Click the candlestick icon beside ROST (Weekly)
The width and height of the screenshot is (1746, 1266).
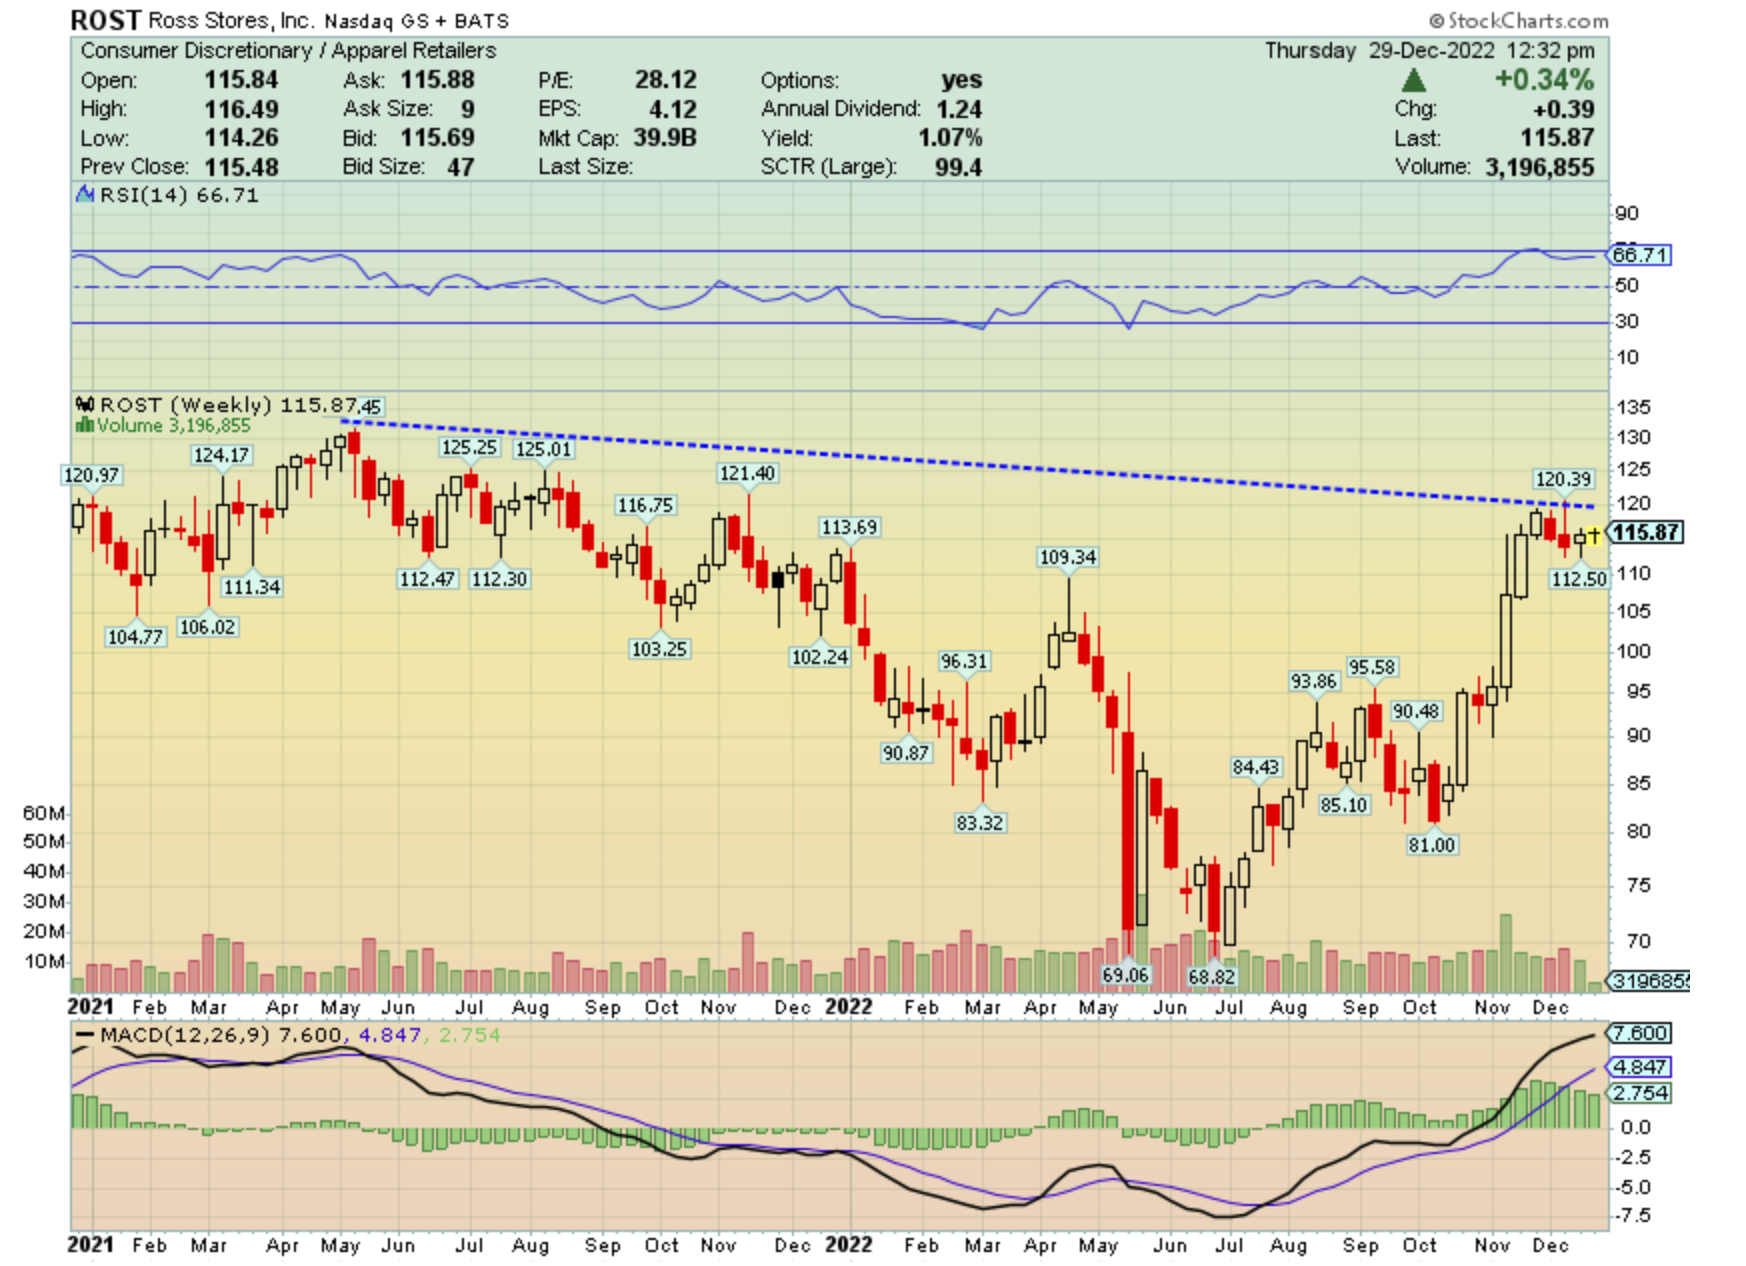coord(85,405)
